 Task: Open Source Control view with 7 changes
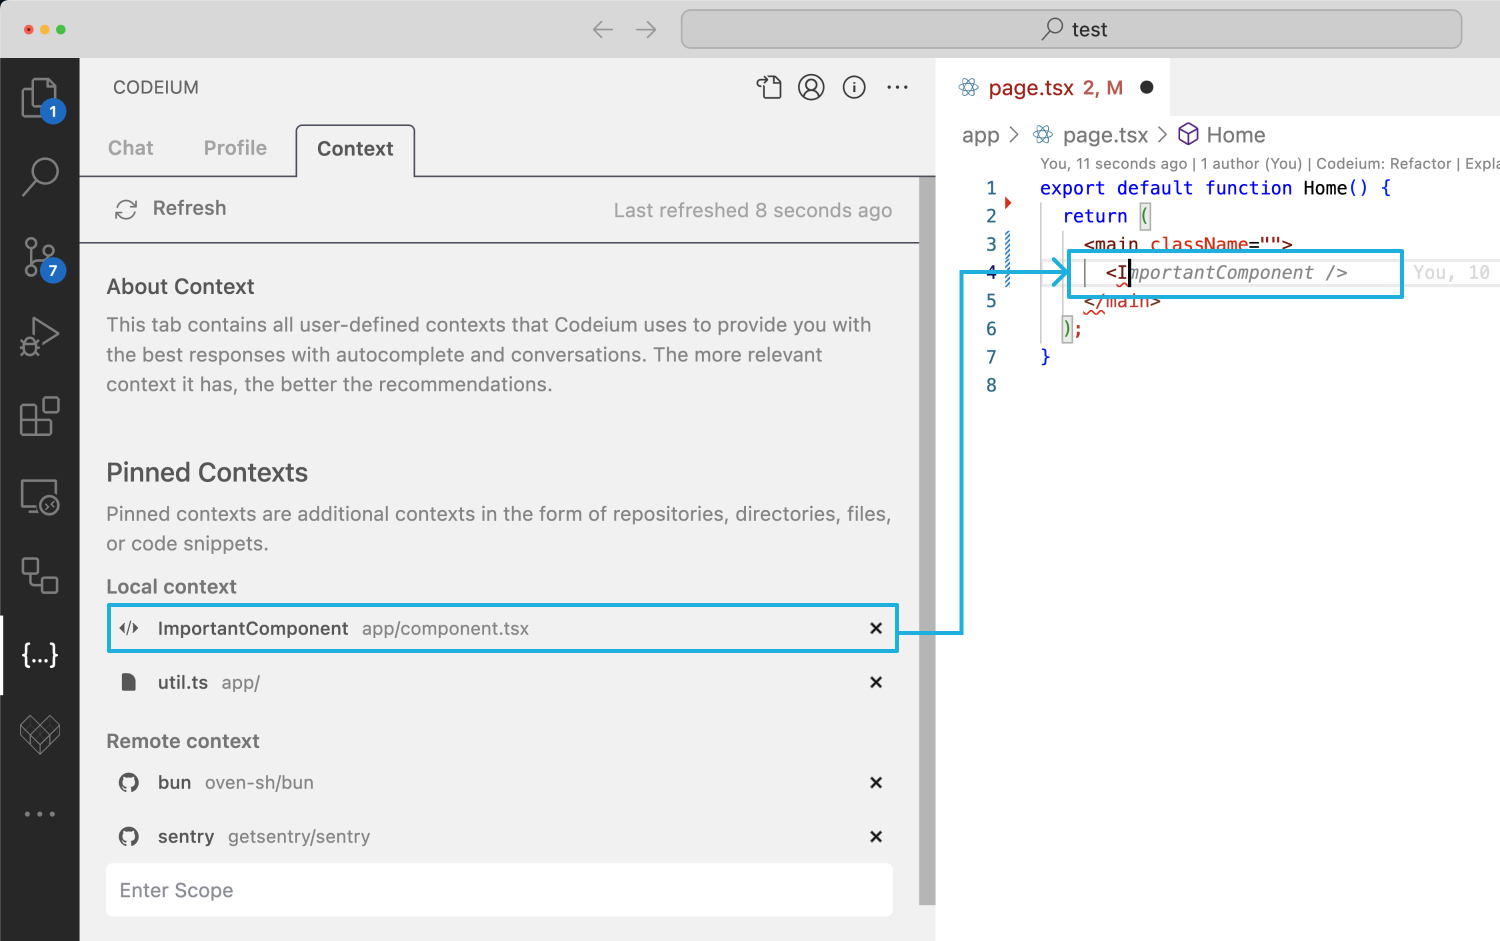(40, 258)
